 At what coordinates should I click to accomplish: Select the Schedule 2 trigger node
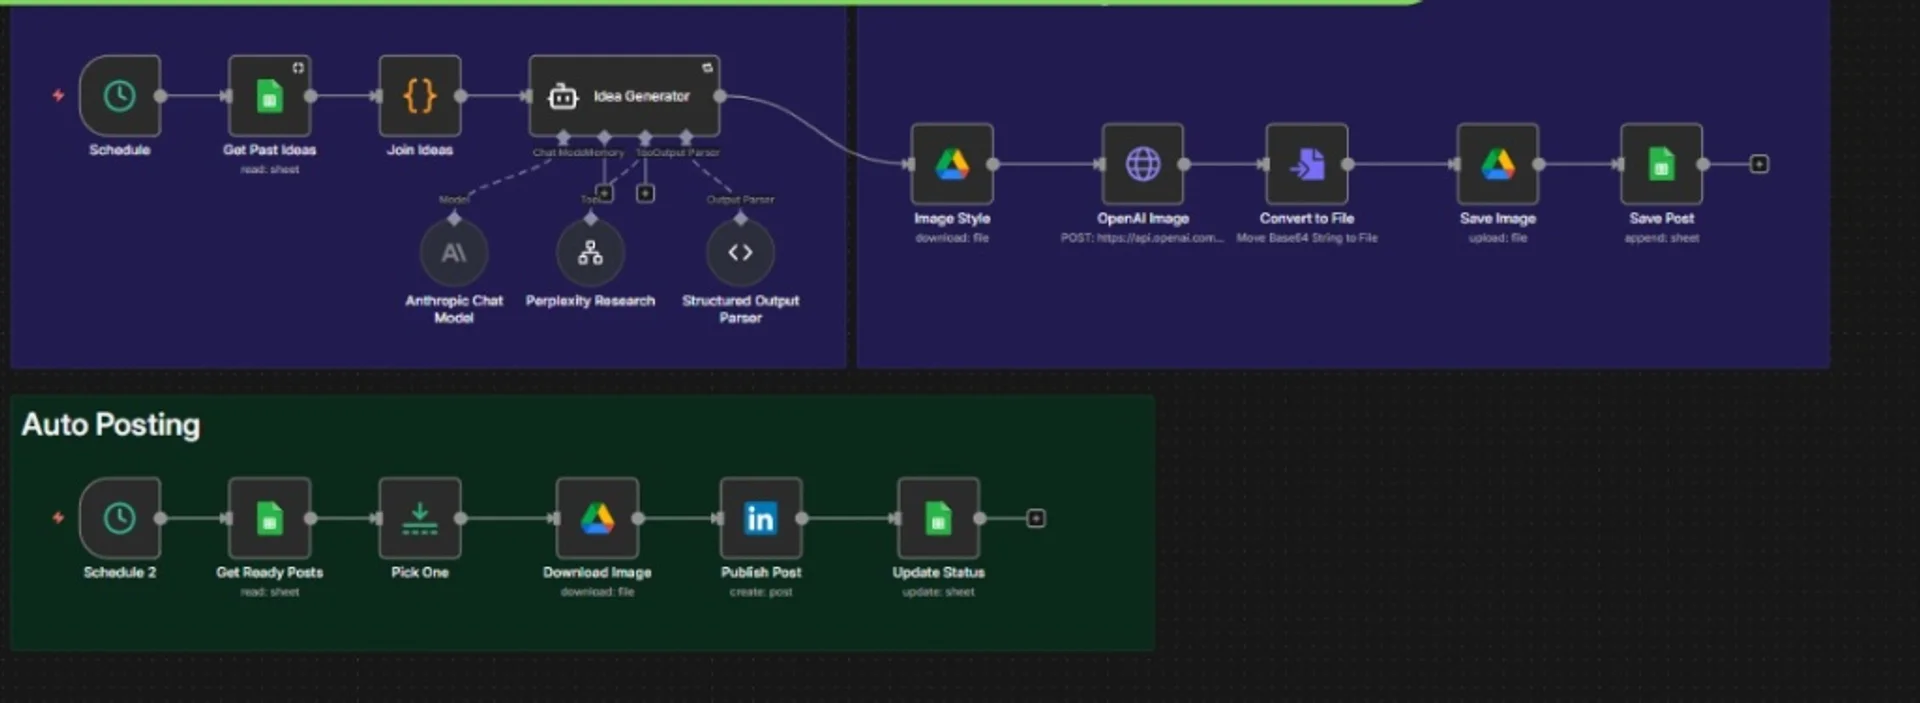(x=120, y=518)
